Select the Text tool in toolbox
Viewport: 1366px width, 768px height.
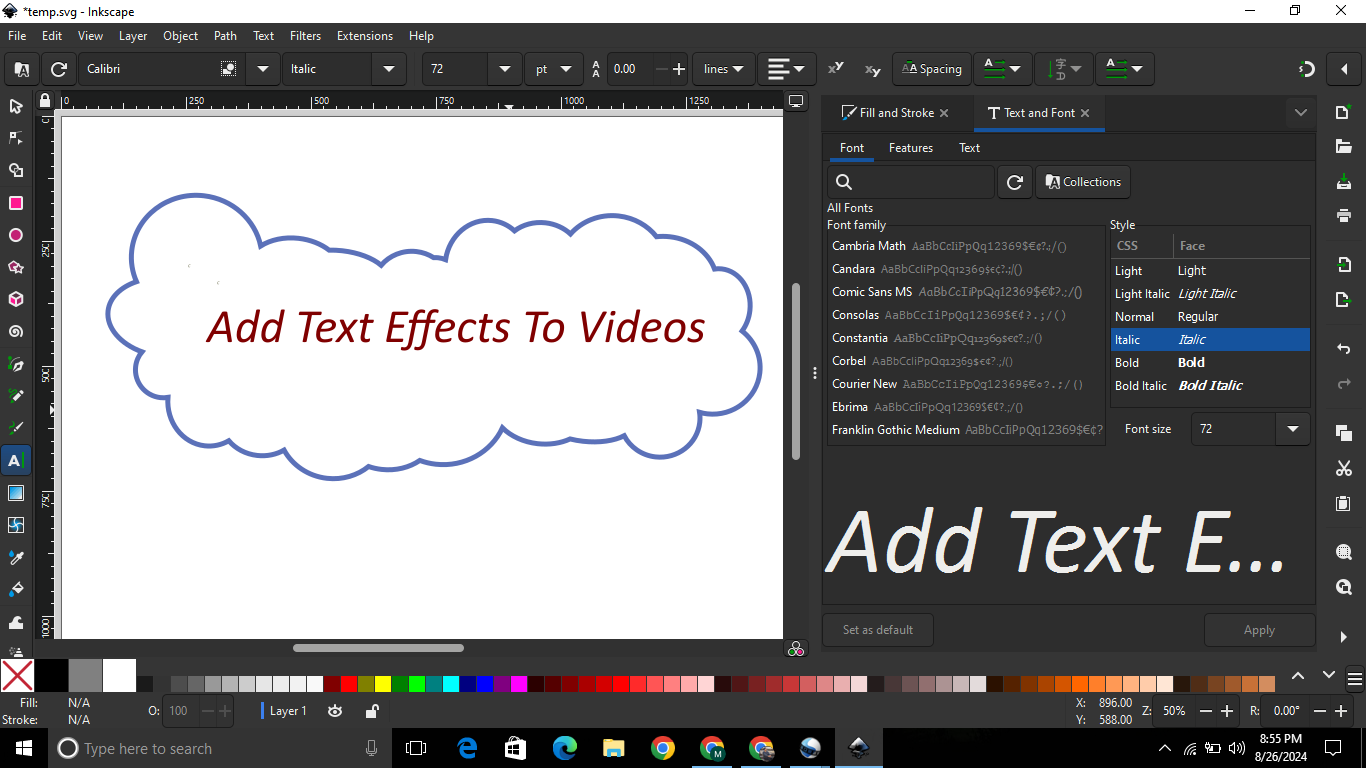(x=16, y=460)
